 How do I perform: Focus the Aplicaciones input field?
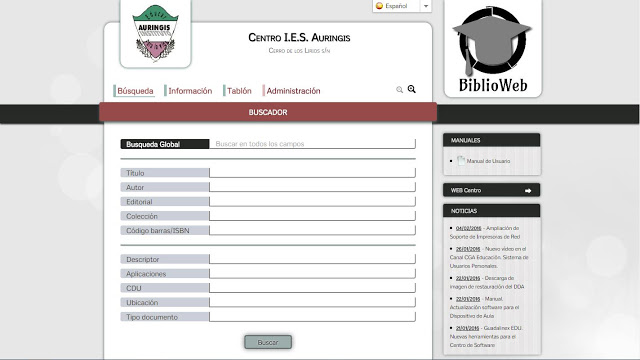[x=312, y=273]
